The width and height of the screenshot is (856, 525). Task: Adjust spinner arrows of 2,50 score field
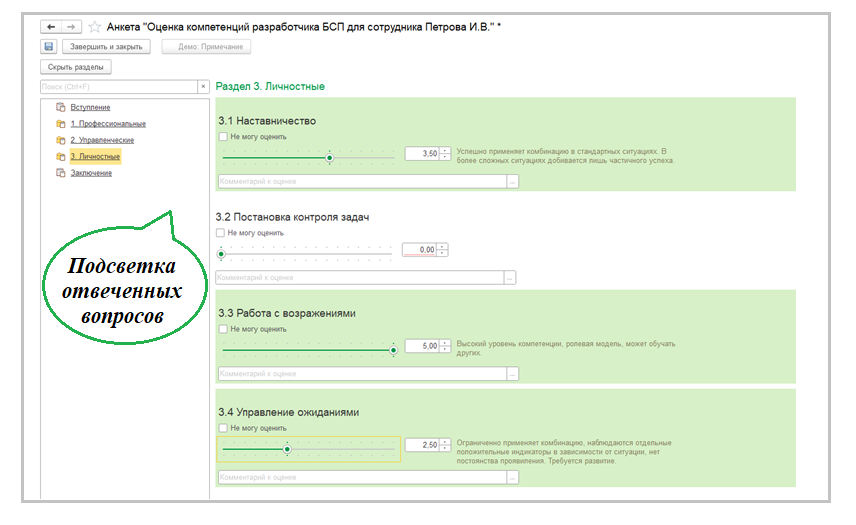pos(445,444)
